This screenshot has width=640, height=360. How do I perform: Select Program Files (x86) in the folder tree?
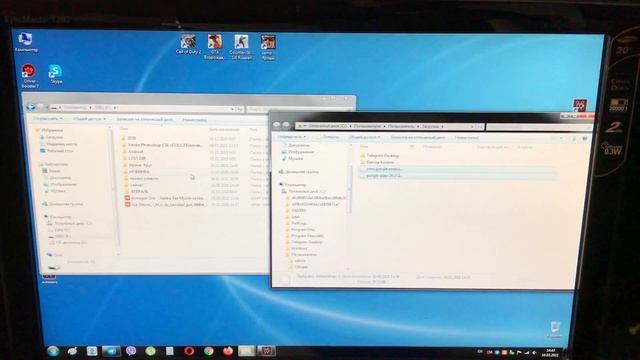305,236
